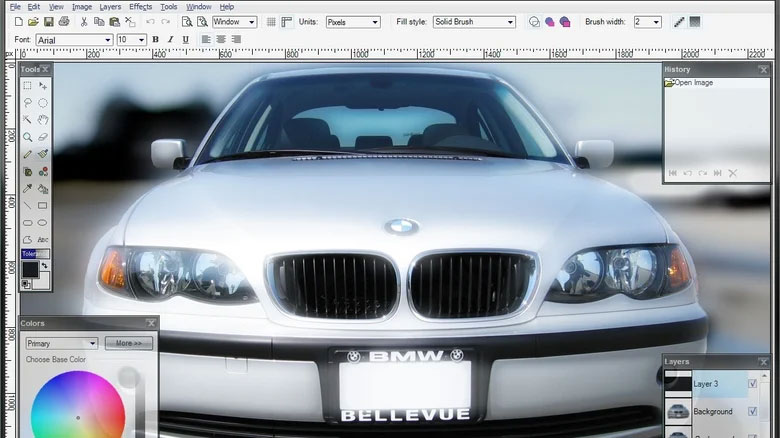
Task: Align text to the right
Action: click(x=236, y=39)
